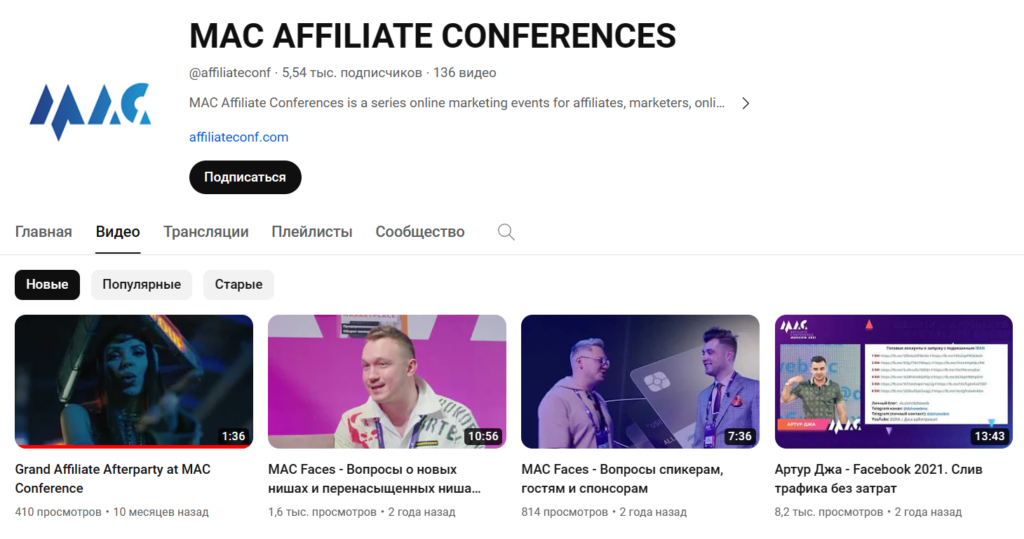Switch to the Видео tab

pyautogui.click(x=118, y=232)
